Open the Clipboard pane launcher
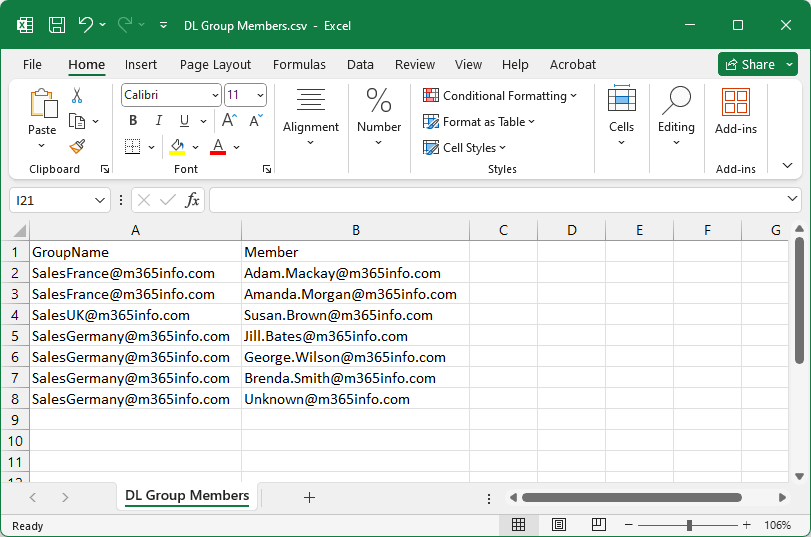This screenshot has height=537, width=811. pos(105,169)
